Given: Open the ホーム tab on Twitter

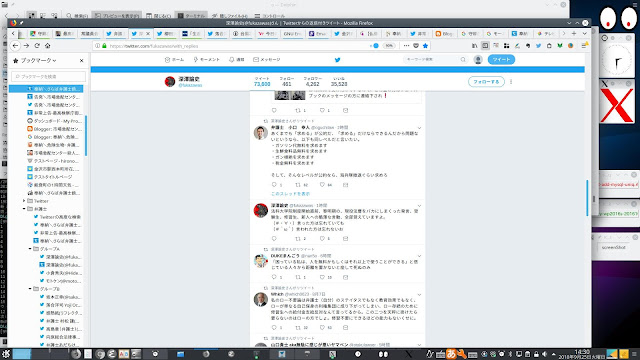Looking at the screenshot, I should [x=174, y=60].
